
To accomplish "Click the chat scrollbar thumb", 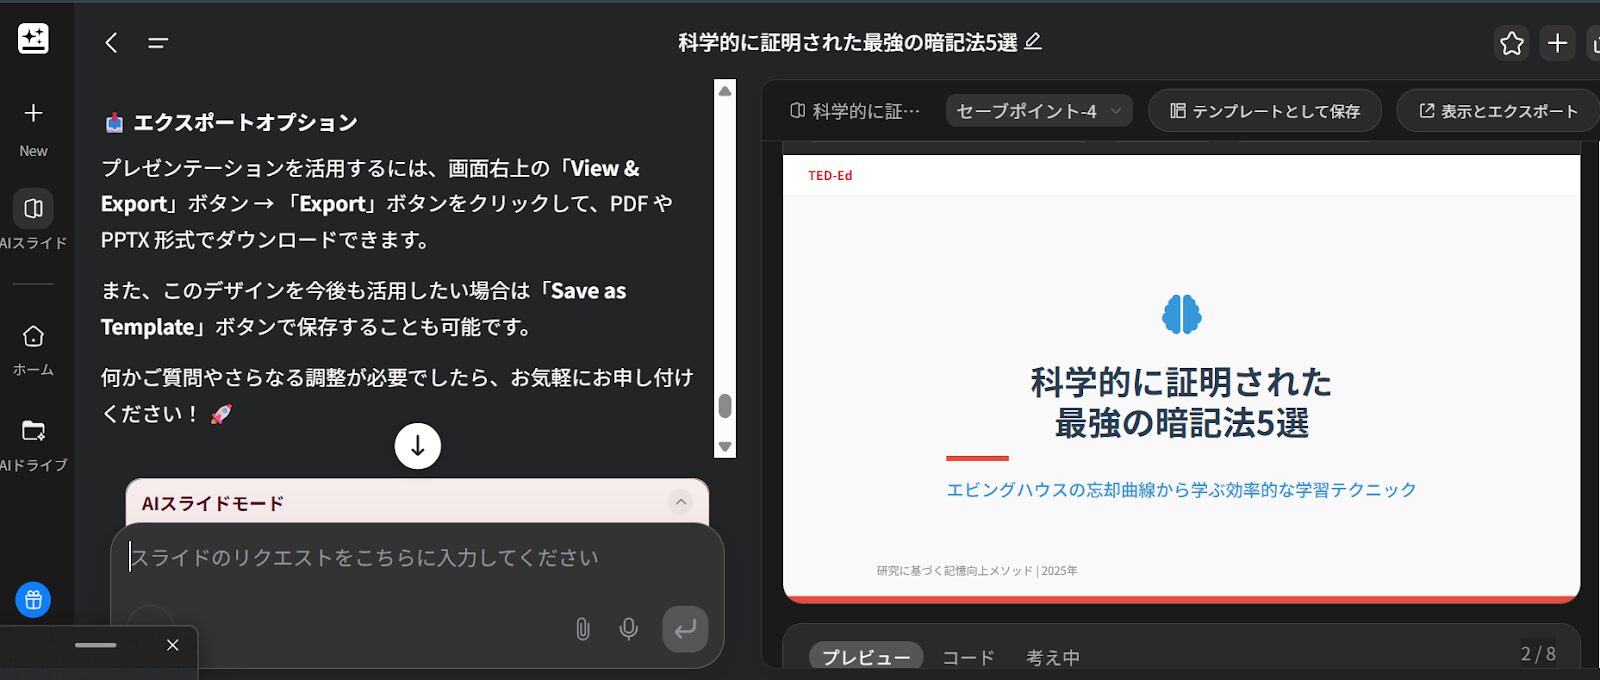I will (725, 405).
